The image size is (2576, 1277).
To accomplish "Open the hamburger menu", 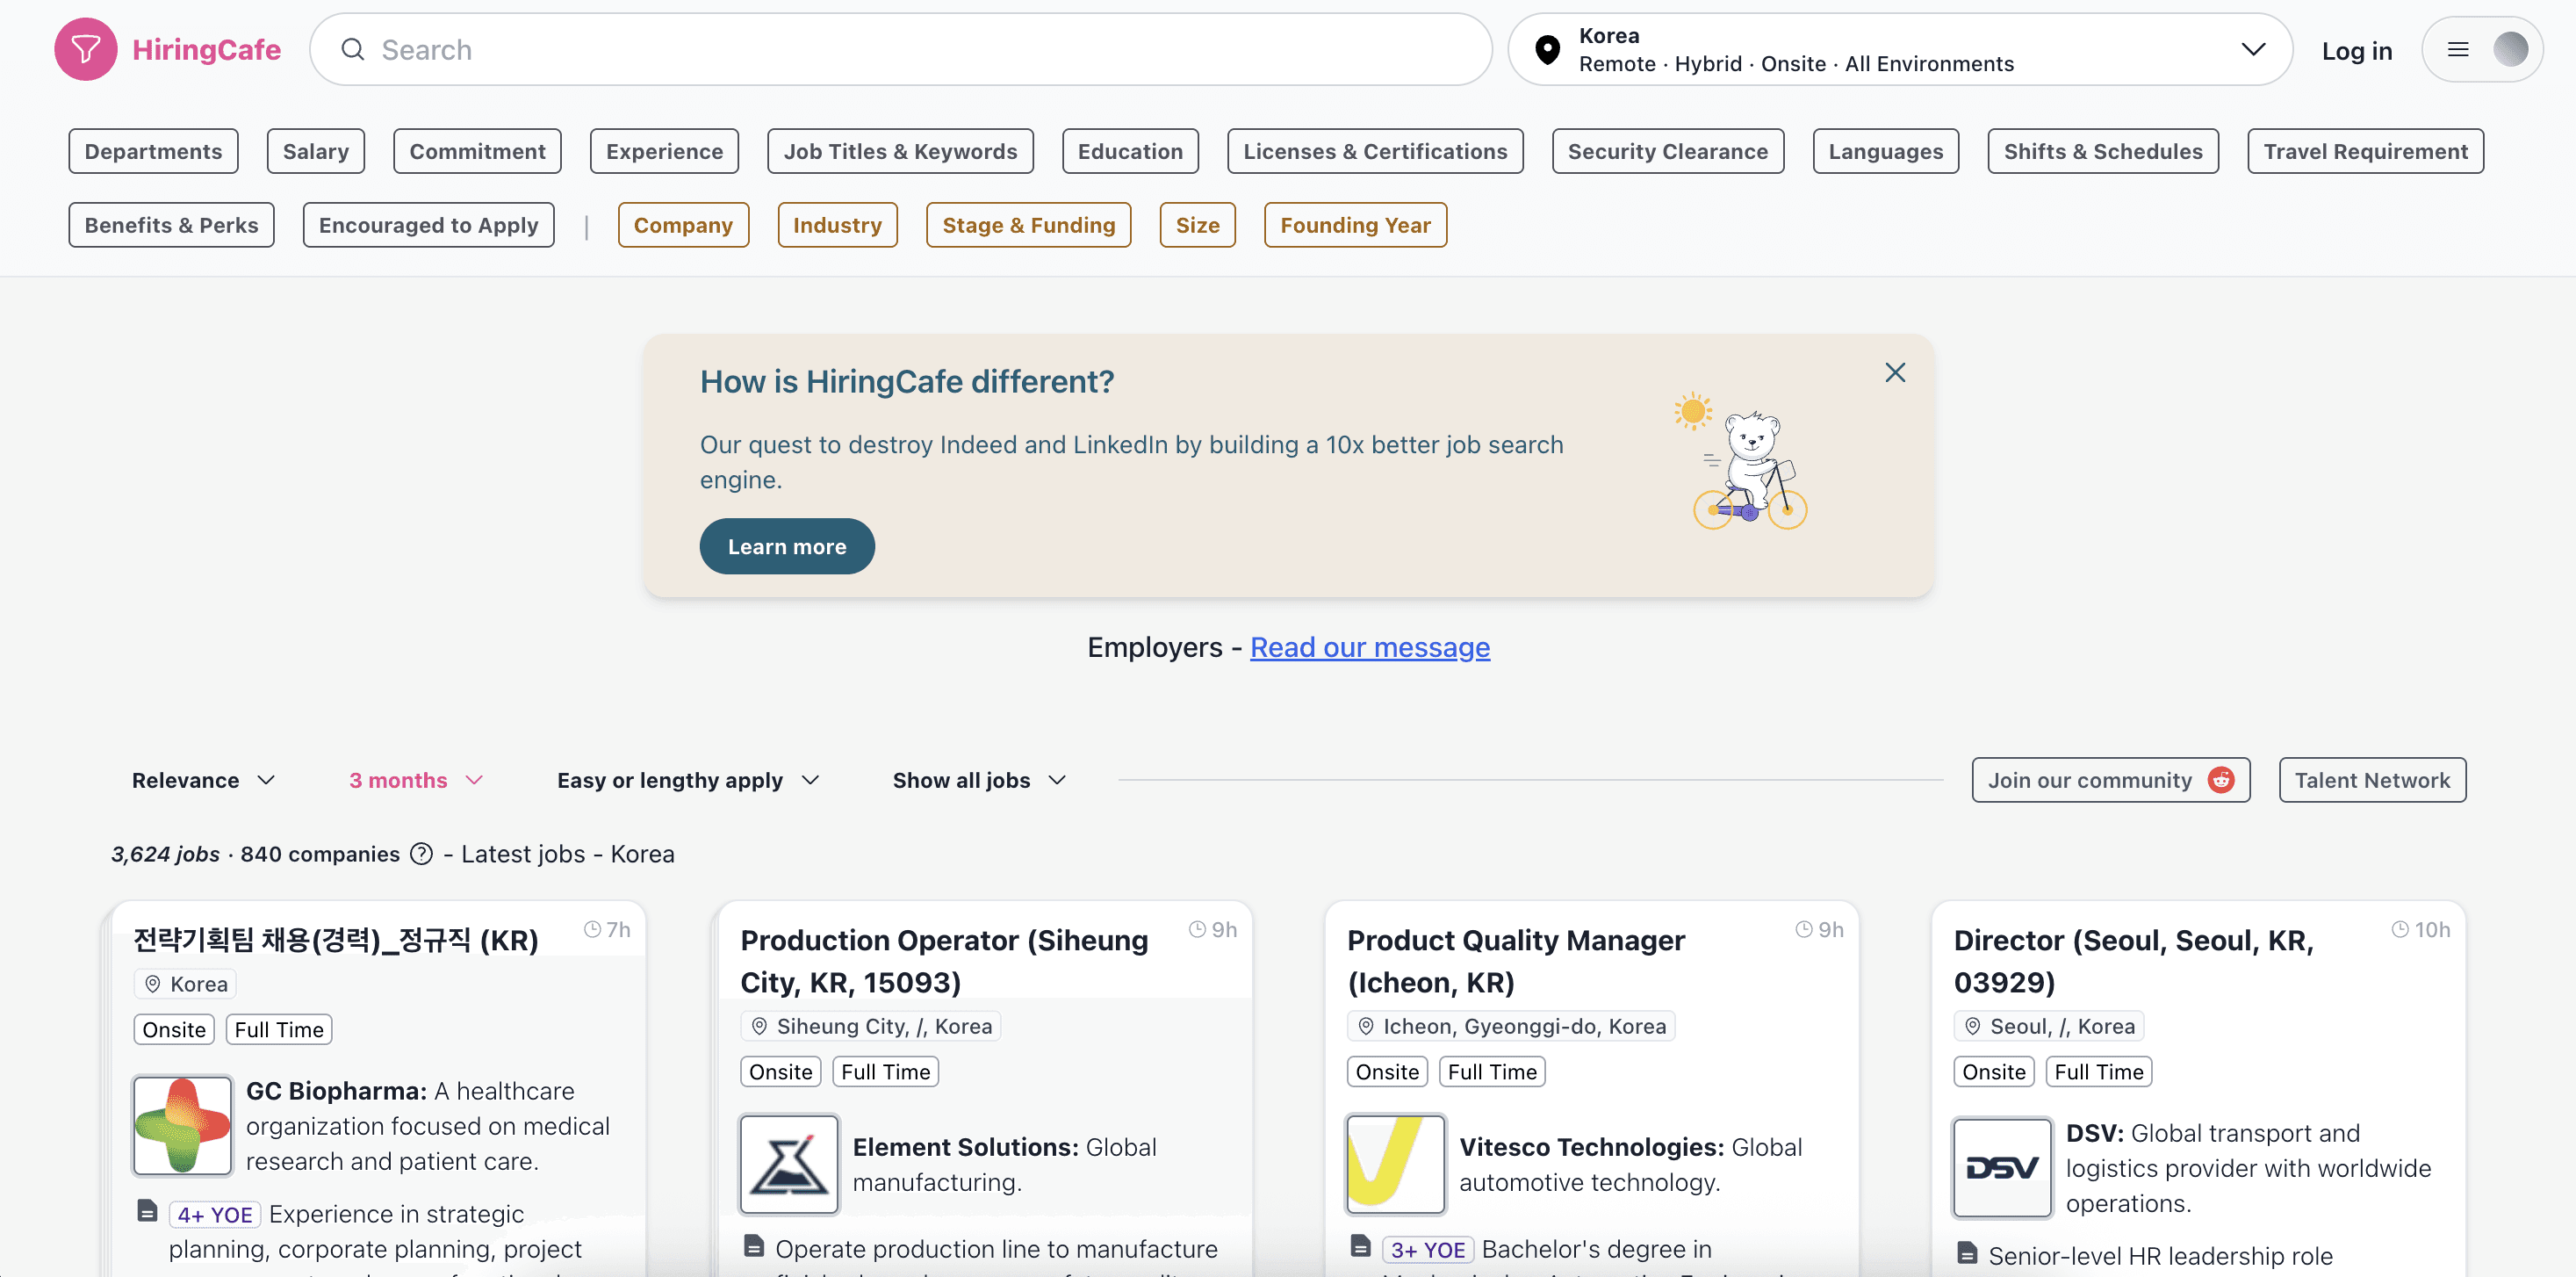I will [2460, 48].
